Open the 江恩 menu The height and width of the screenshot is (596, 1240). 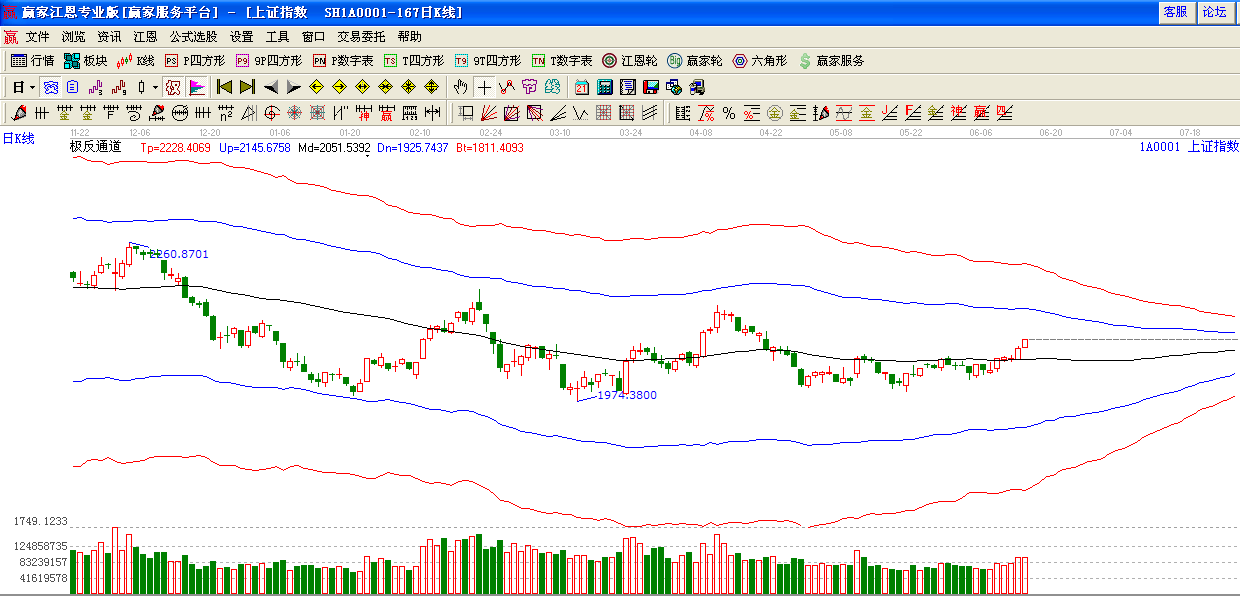click(145, 37)
